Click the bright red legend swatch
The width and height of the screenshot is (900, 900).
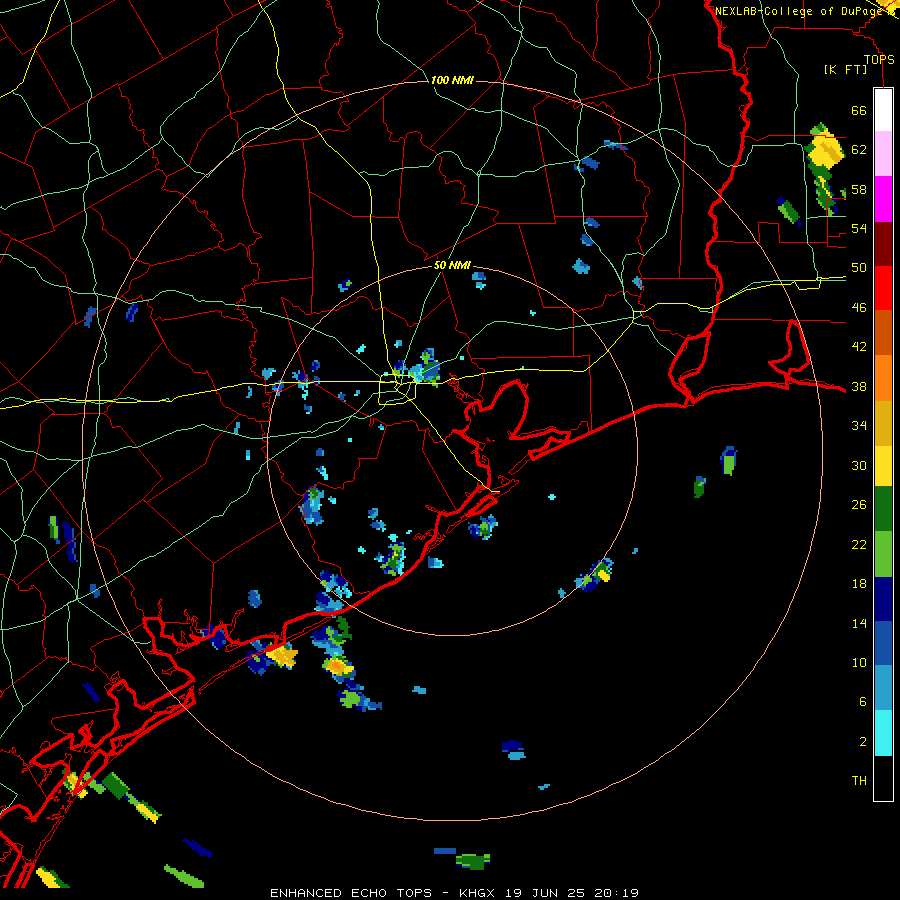883,288
